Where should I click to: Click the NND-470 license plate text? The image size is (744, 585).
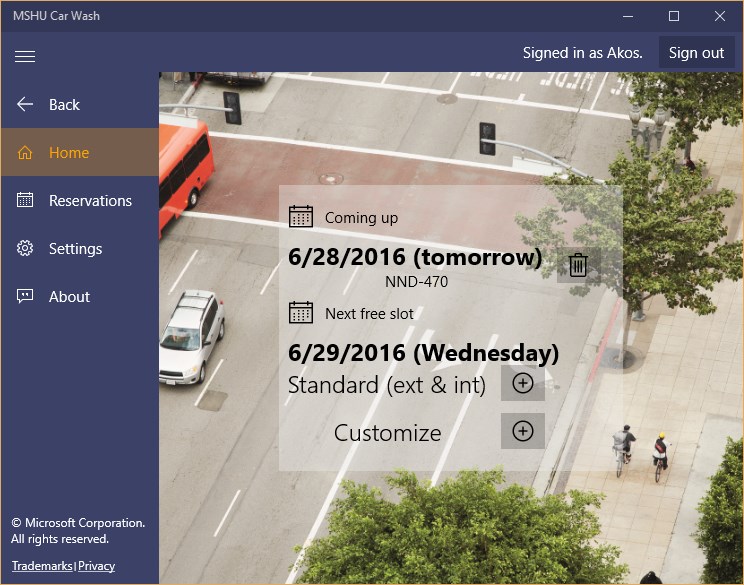[x=416, y=282]
